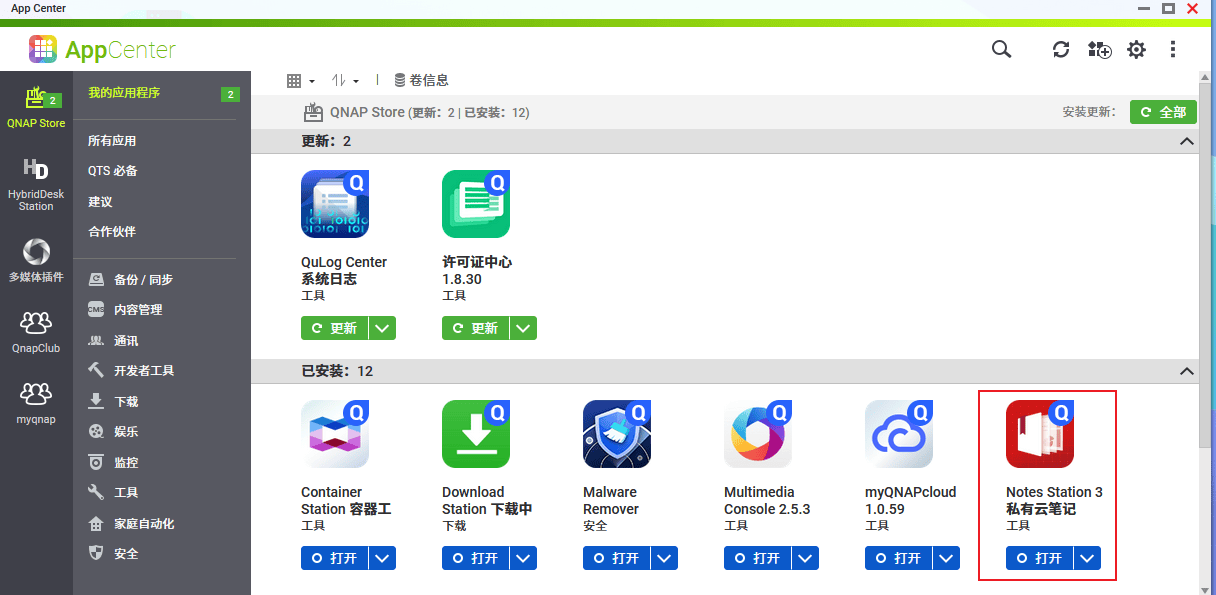Open the 多媒体插件 sidebar icon

[x=36, y=260]
